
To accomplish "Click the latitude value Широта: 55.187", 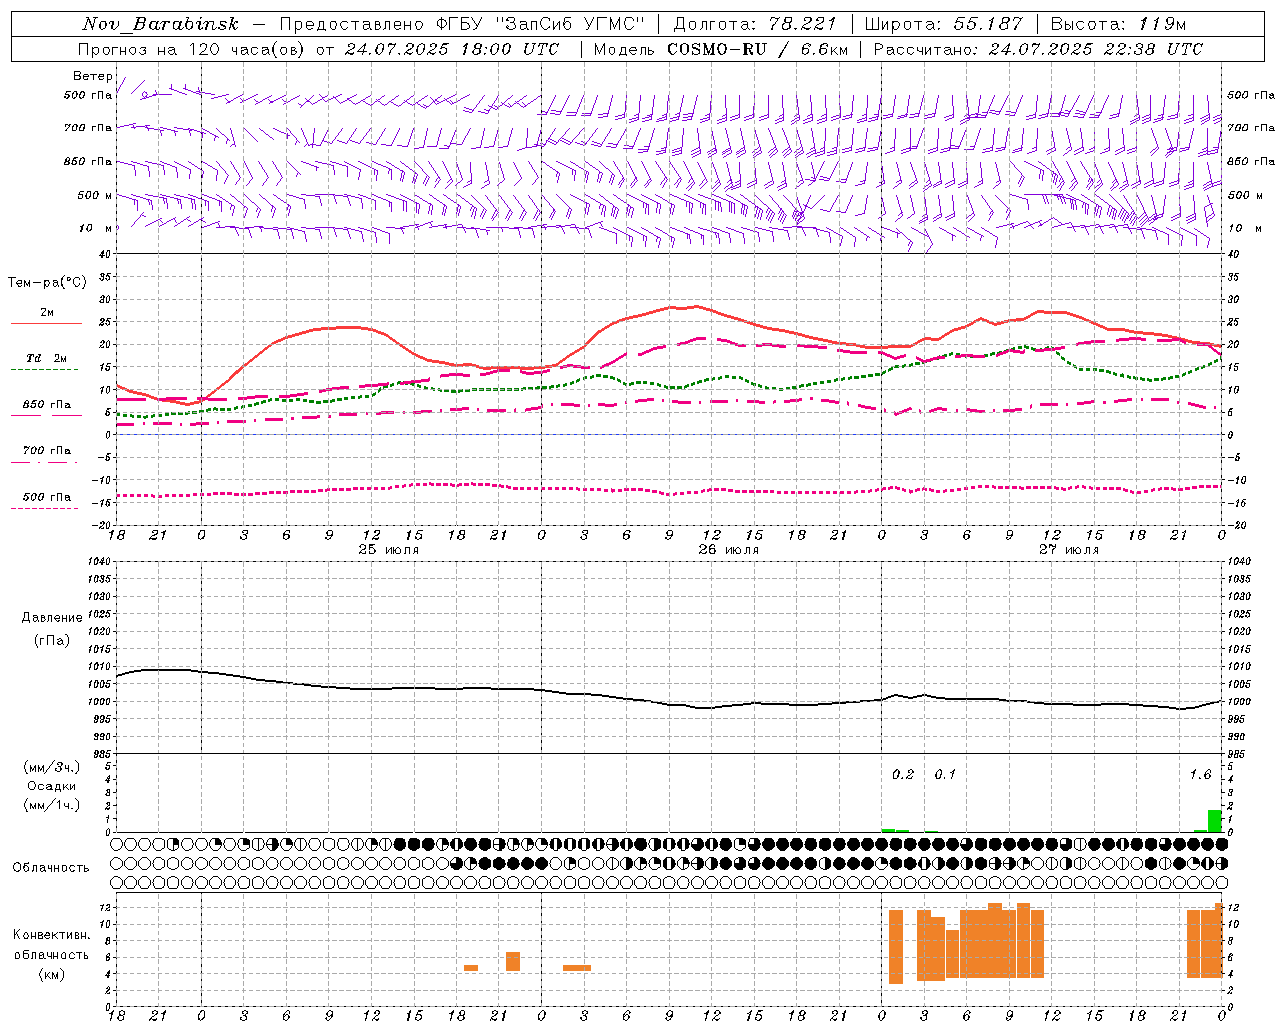I will (943, 24).
